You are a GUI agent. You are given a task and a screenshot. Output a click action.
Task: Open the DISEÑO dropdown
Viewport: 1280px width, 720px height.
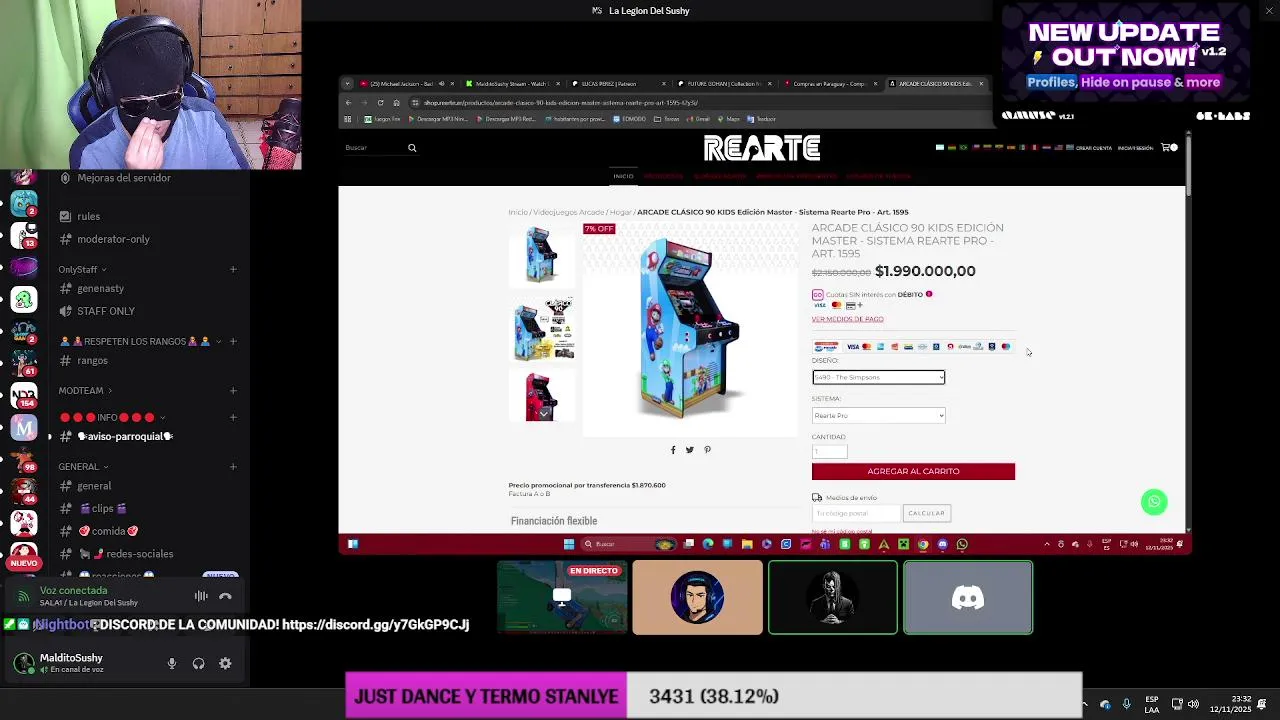click(x=878, y=377)
